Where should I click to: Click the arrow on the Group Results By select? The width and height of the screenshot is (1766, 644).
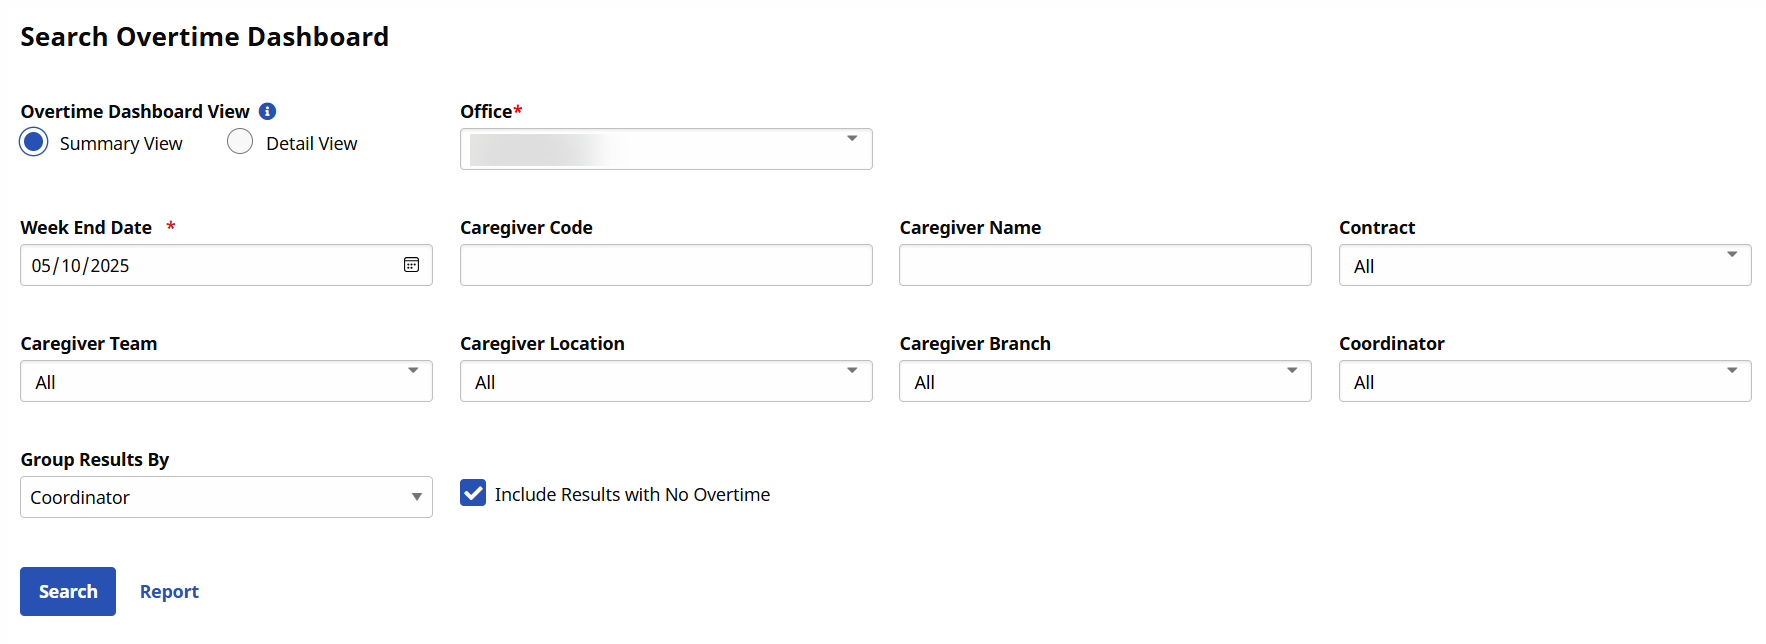[417, 497]
